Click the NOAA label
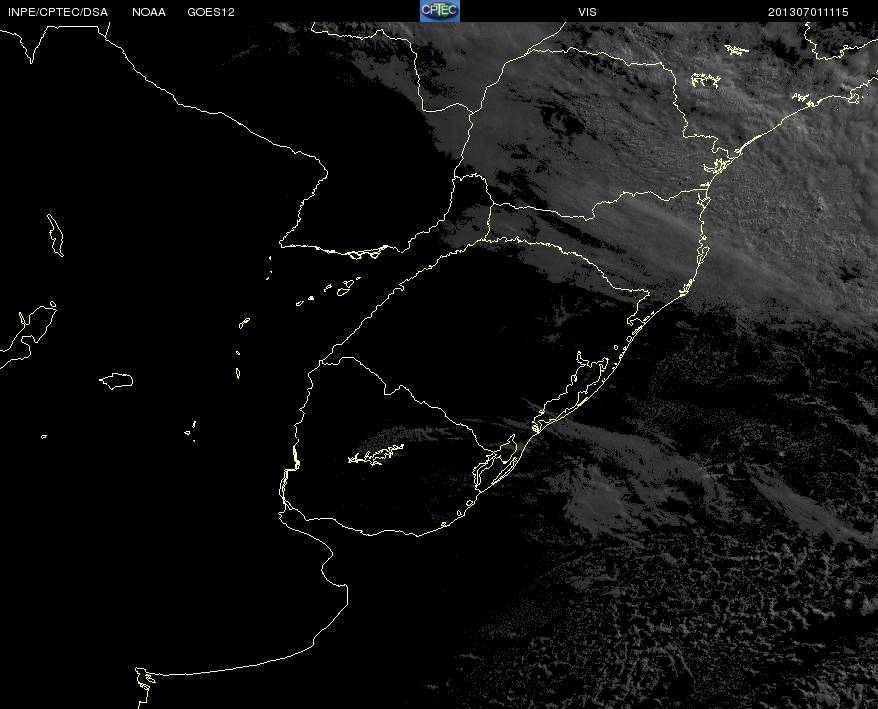Image resolution: width=878 pixels, height=709 pixels. pos(149,12)
